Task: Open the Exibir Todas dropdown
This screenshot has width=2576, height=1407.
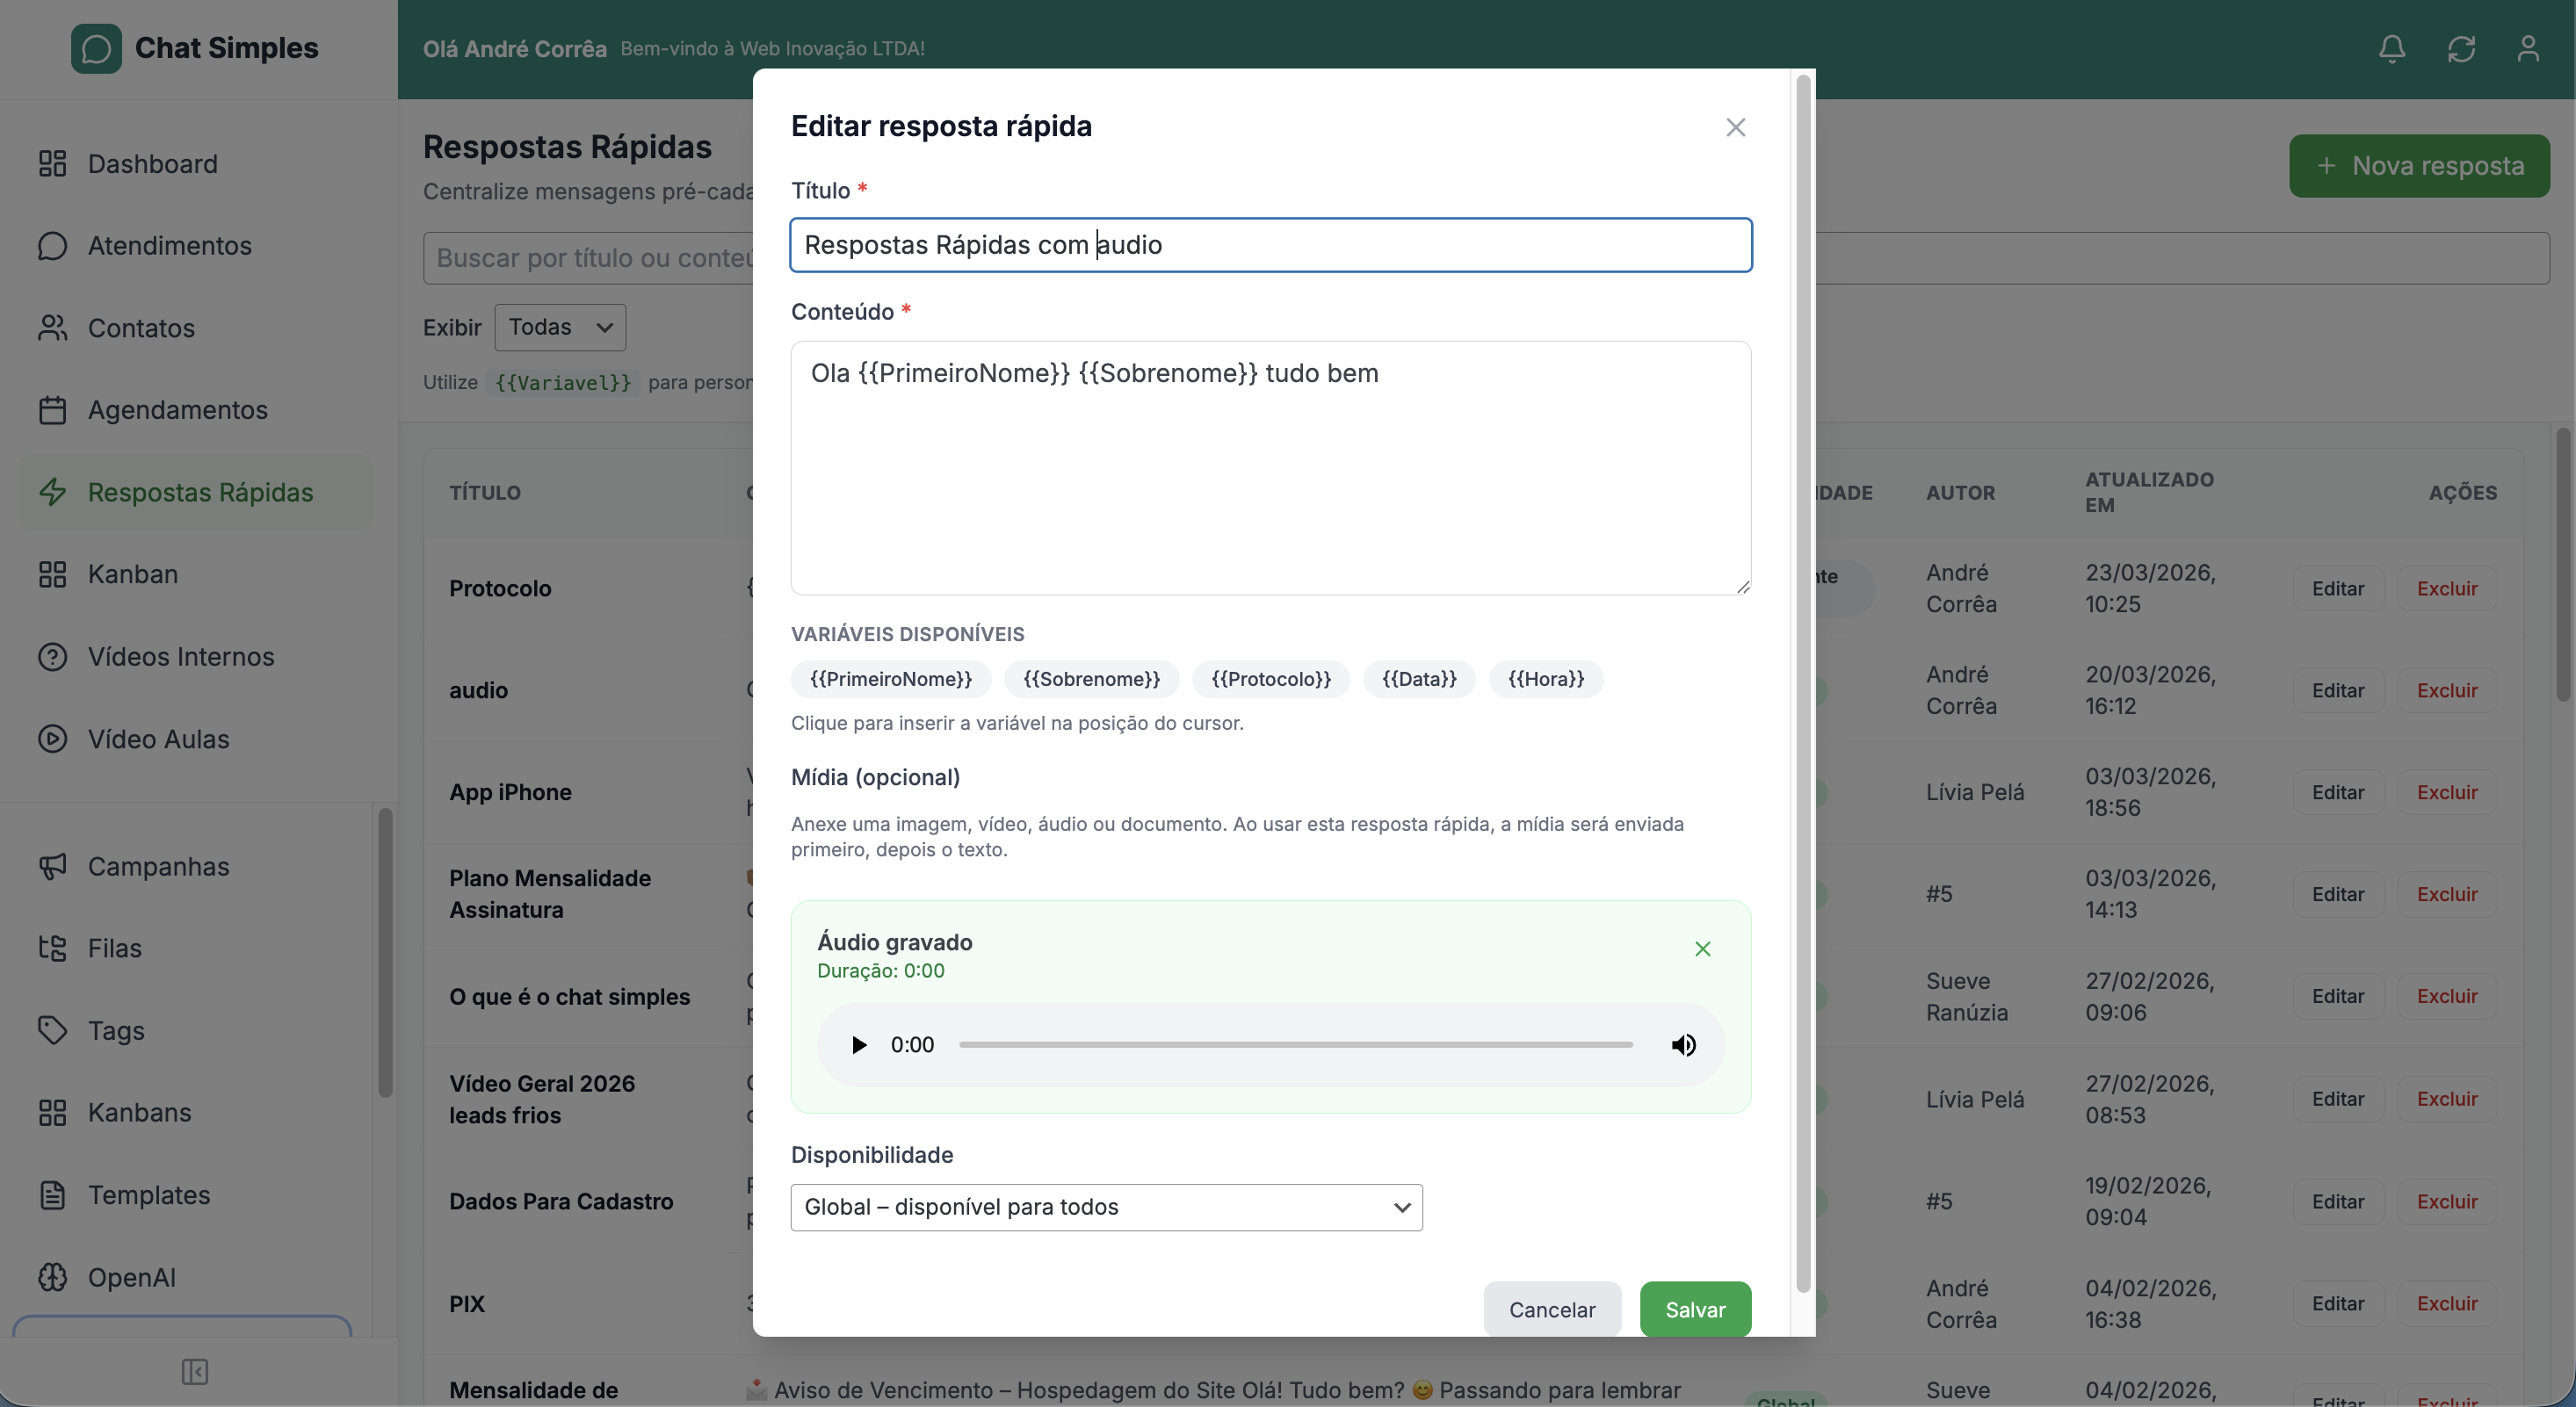Action: 559,327
